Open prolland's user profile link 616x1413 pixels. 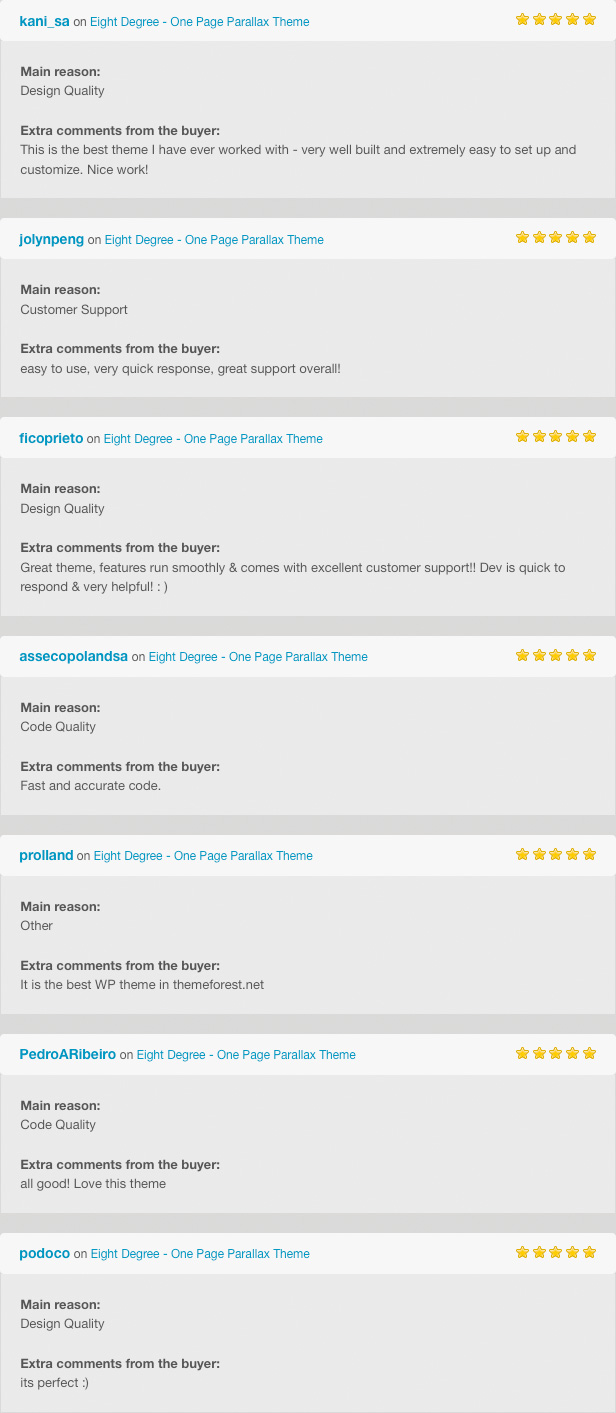click(46, 855)
